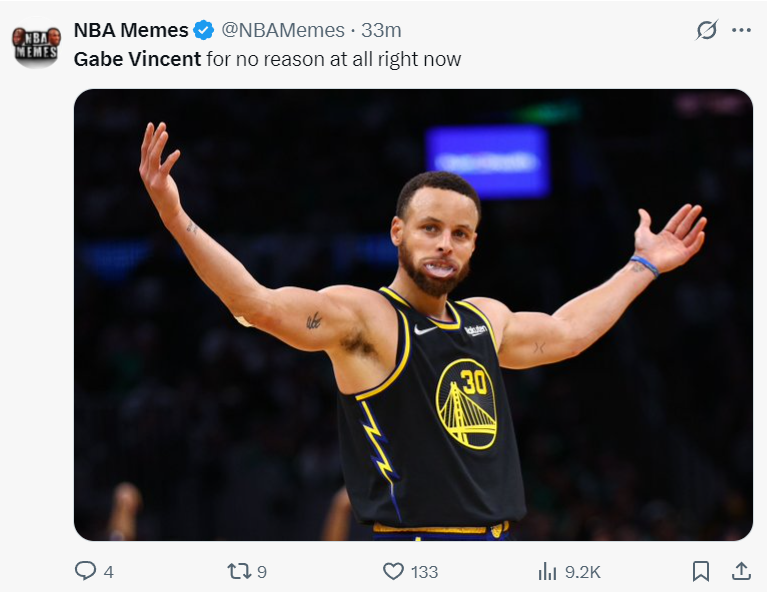Open the basketball player photo
Screen dimensions: 767x592
click(x=413, y=315)
